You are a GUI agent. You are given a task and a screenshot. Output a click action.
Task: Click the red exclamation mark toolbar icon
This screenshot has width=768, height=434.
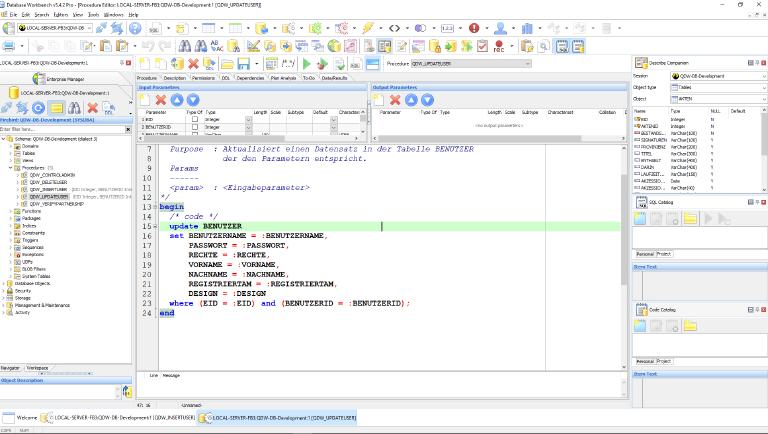click(x=474, y=28)
